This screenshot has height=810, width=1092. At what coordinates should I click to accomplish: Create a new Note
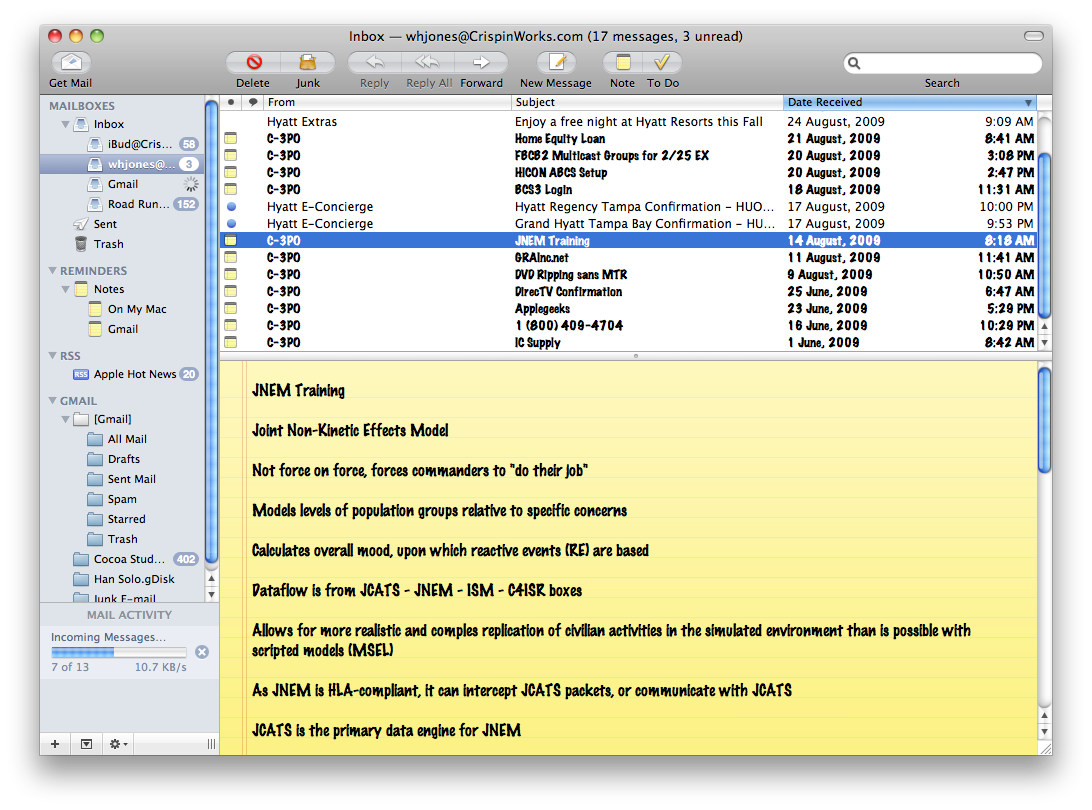623,62
